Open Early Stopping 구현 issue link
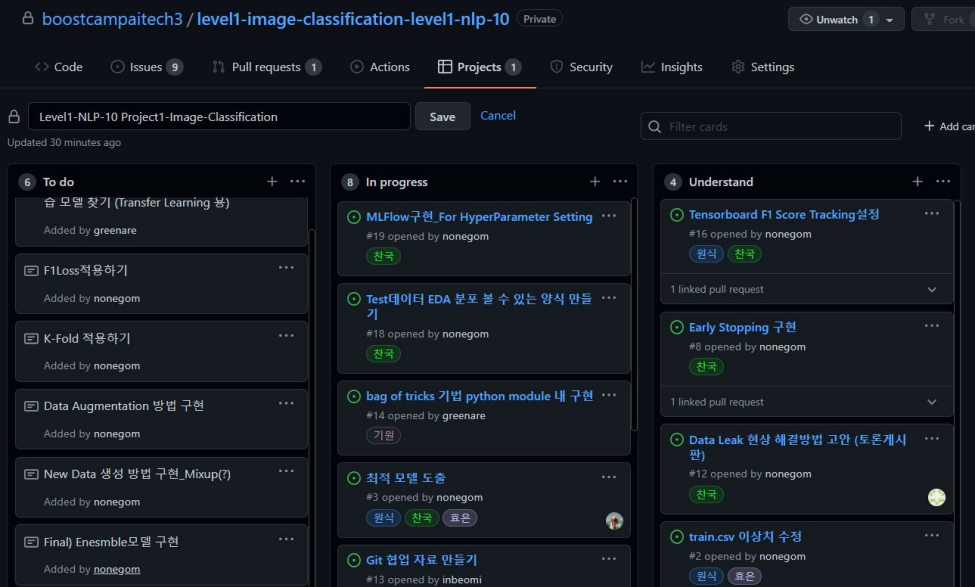 742,327
